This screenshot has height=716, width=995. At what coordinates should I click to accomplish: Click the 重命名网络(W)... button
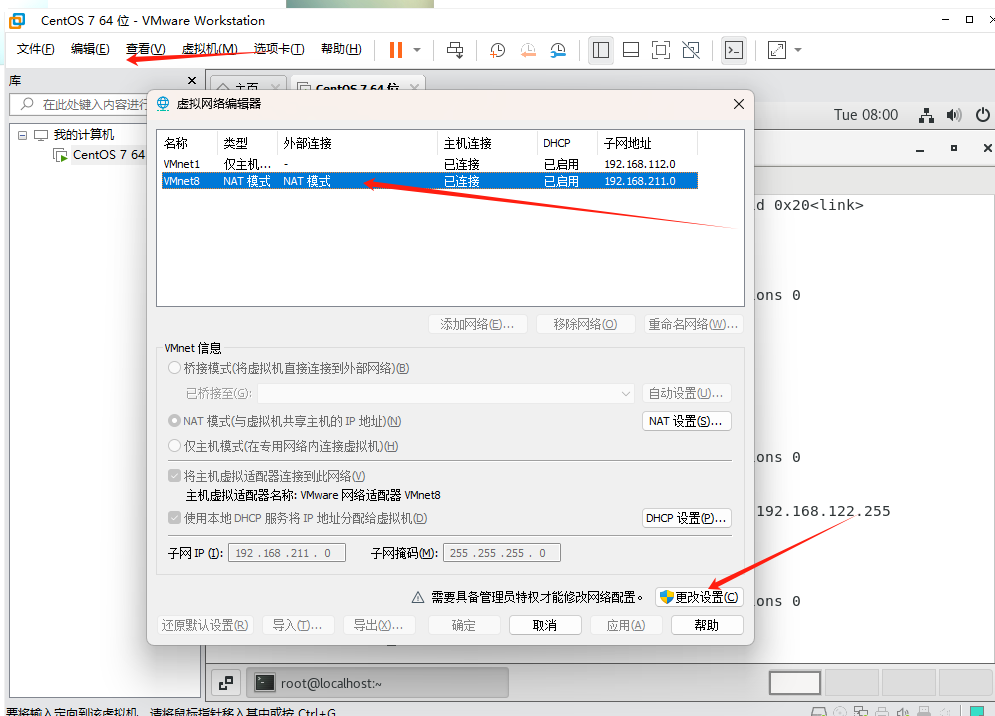(x=693, y=324)
